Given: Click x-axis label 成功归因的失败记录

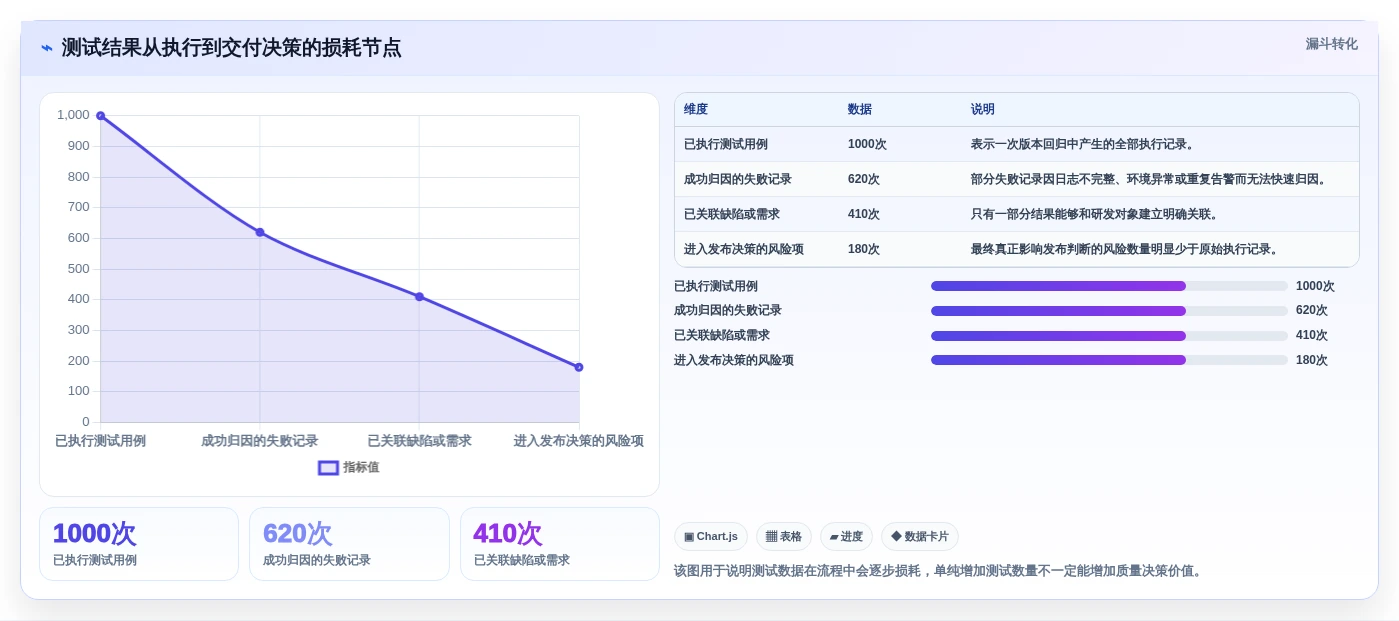Looking at the screenshot, I should click(x=260, y=441).
